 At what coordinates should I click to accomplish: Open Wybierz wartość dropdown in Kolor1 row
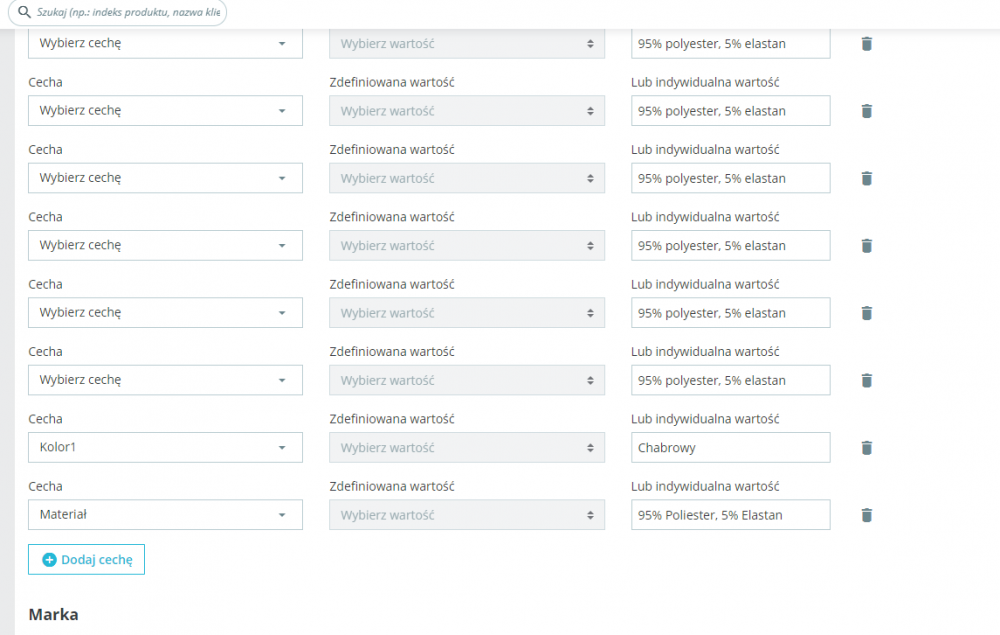pos(467,447)
